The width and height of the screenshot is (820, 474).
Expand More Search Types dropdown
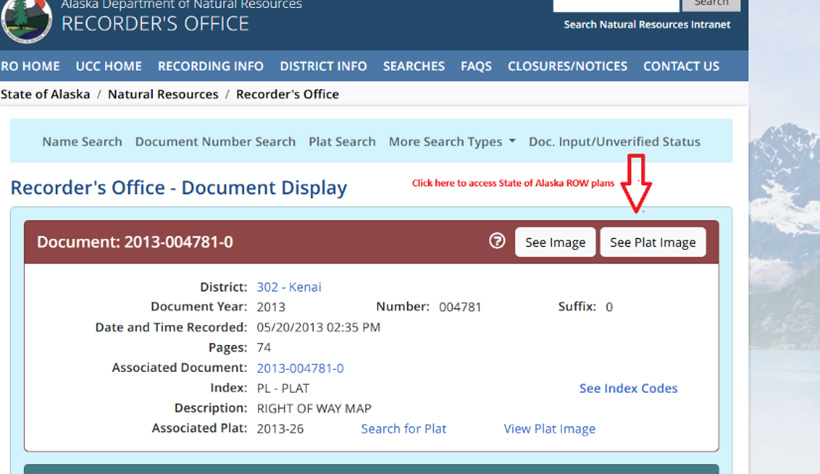pos(452,142)
